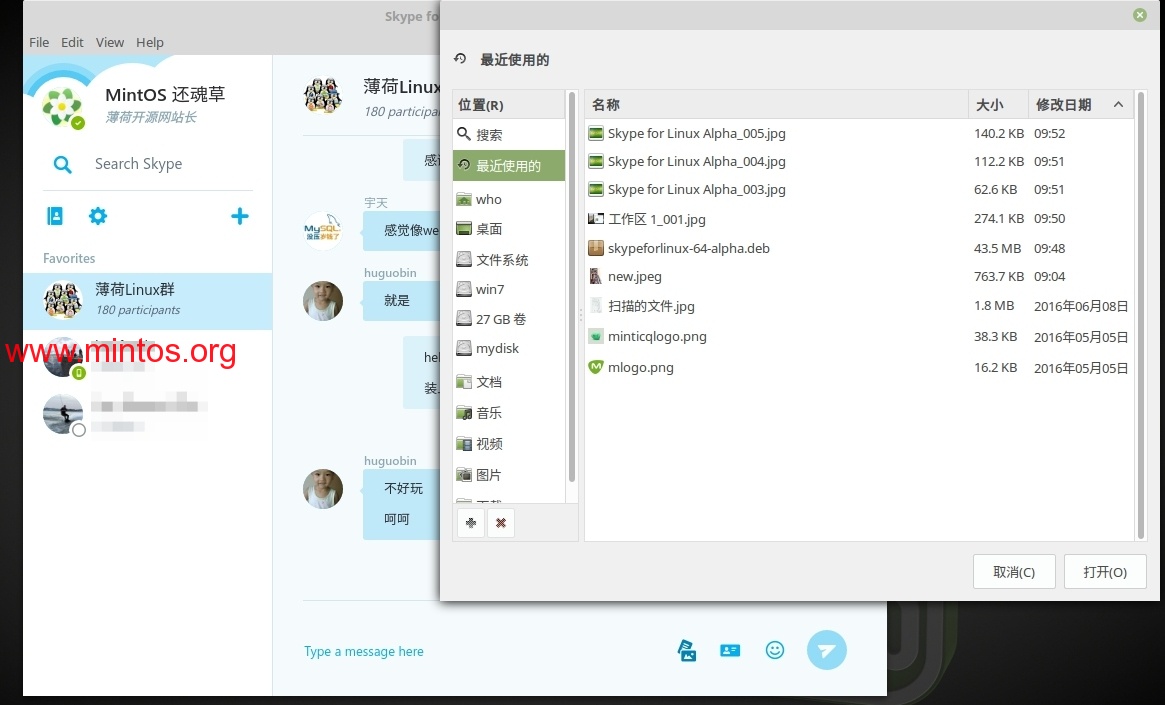Click huguobin avatar beside 就是 message
This screenshot has height=705, width=1165.
(x=323, y=301)
